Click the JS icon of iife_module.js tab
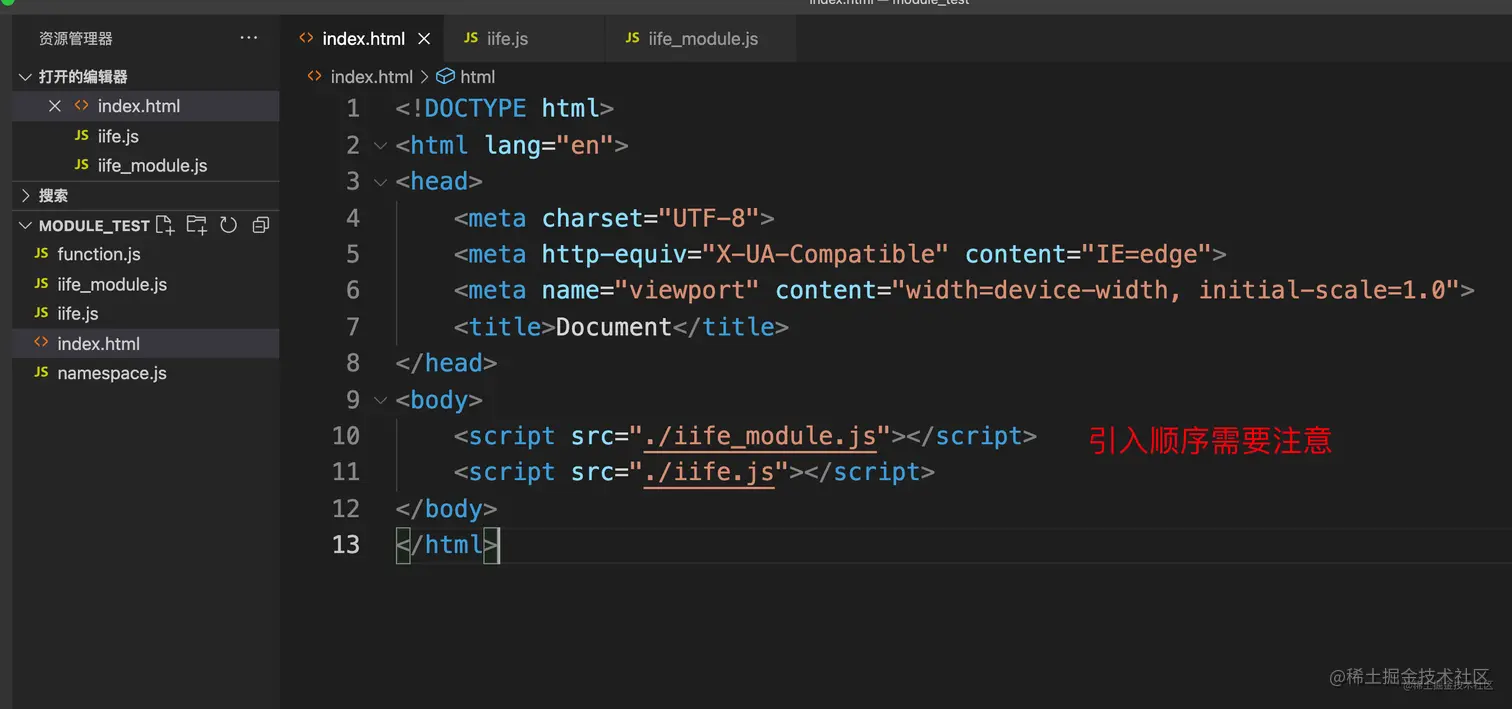 coord(632,38)
